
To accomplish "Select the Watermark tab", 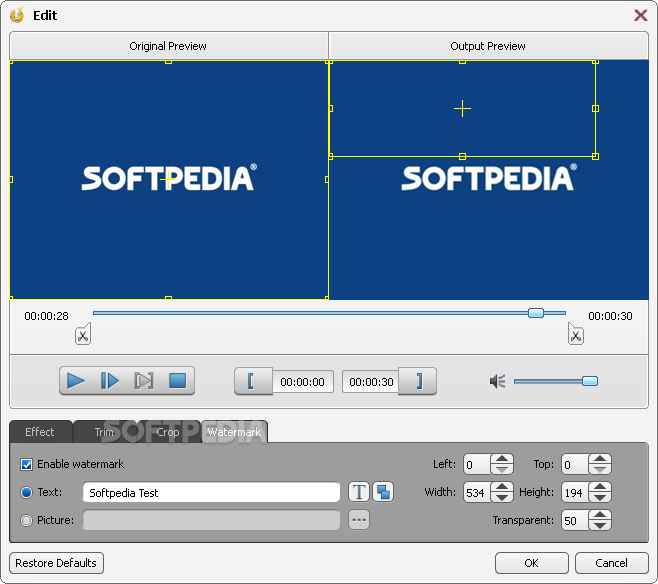I will pos(234,432).
